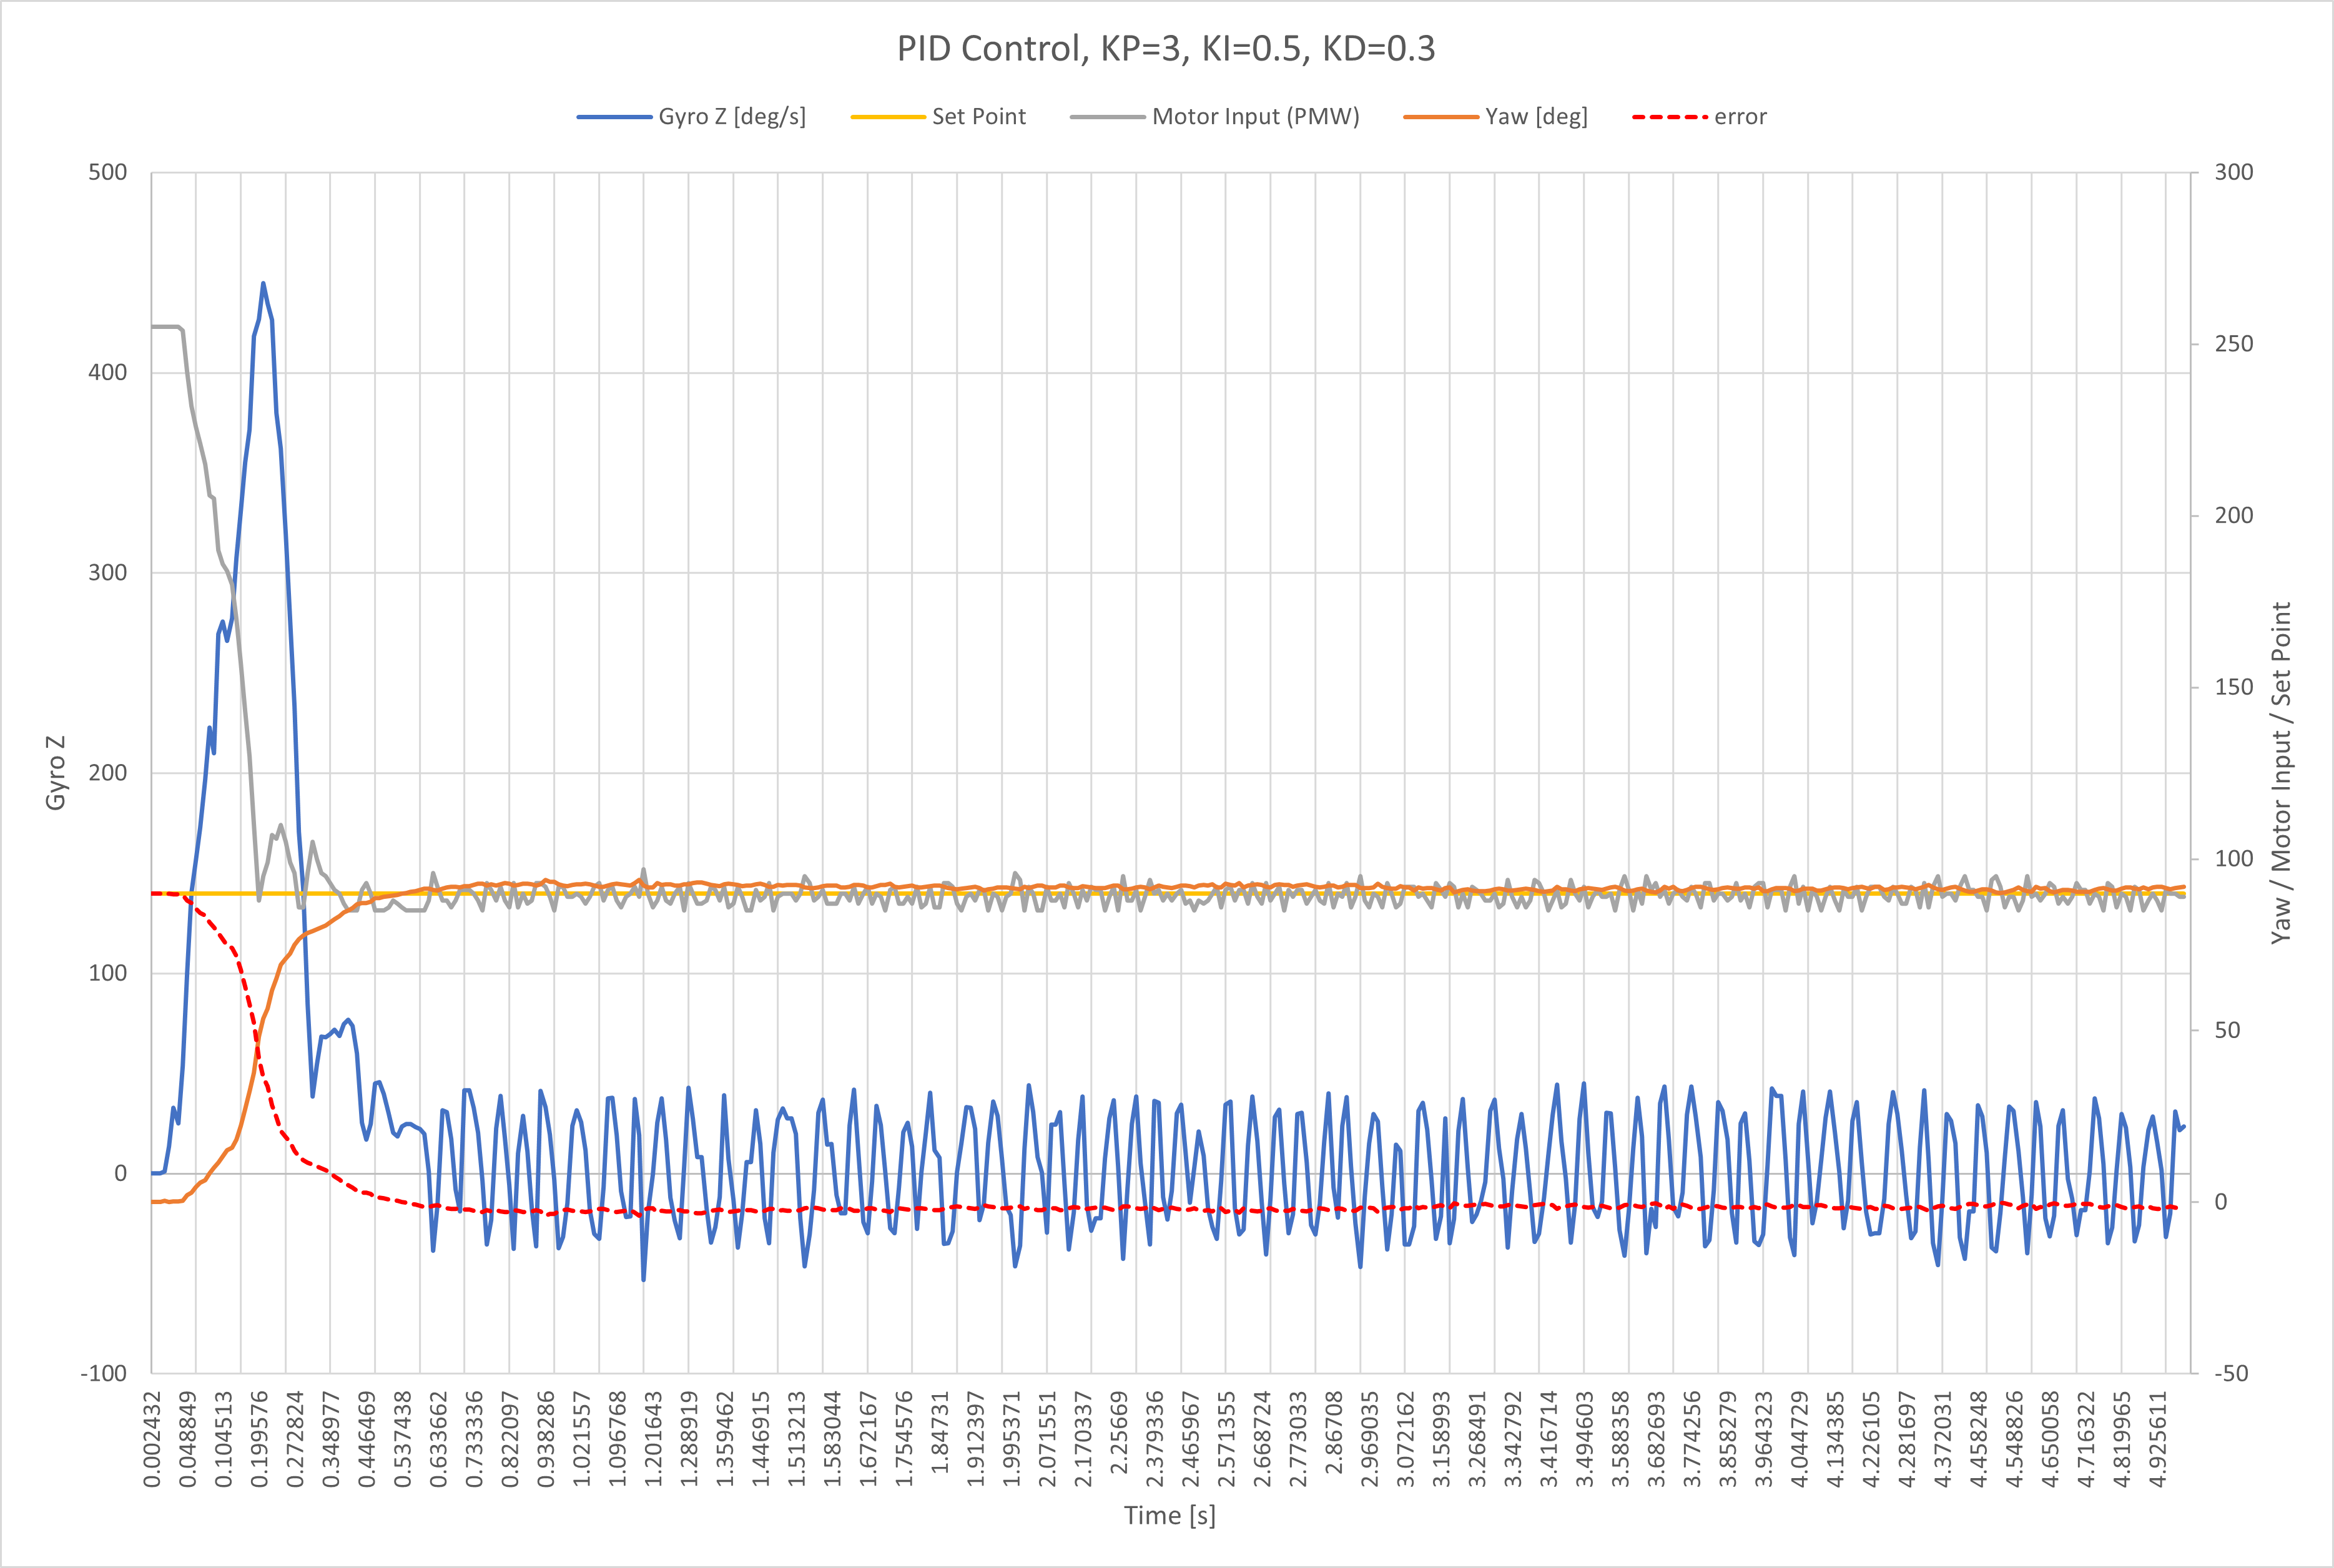Click the Time [s] axis title
Image resolution: width=2334 pixels, height=1568 pixels.
[x=1170, y=1515]
